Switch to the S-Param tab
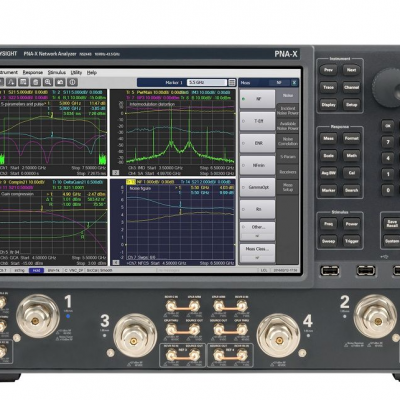Screen dimensions: 400x400 pos(288,156)
